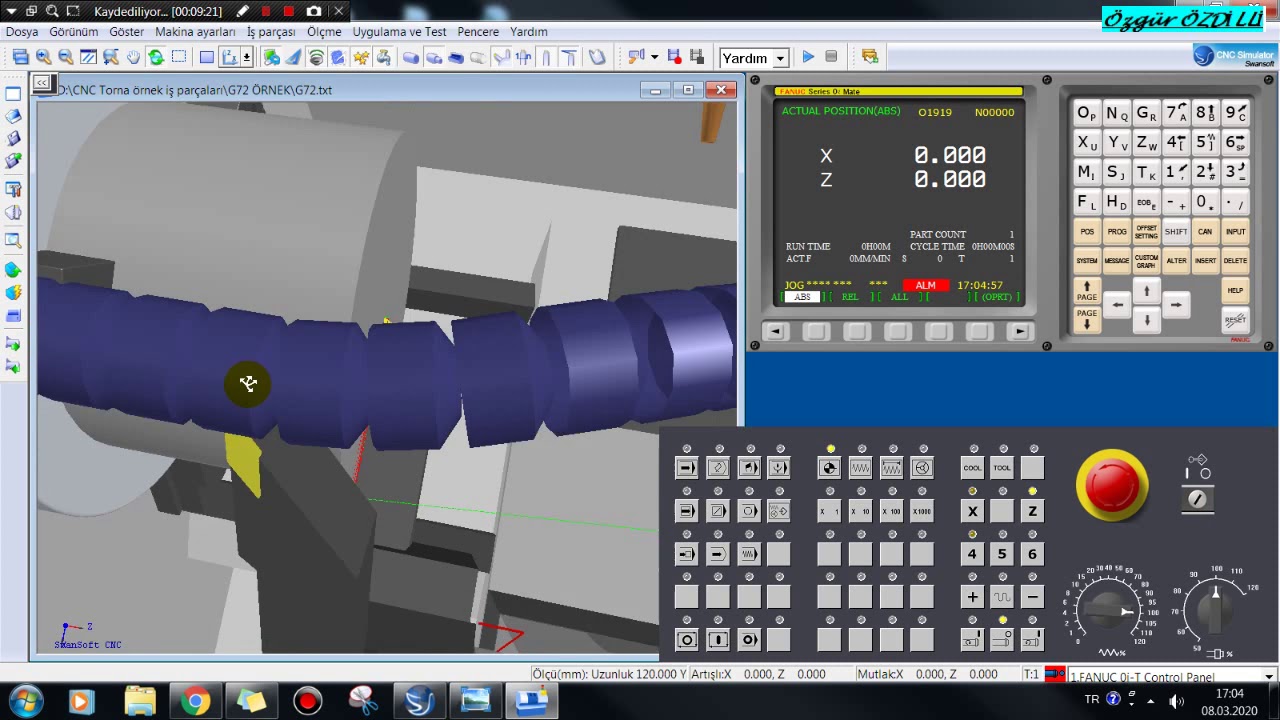Click the blue play run button in toolbar
The height and width of the screenshot is (720, 1280).
coord(808,57)
